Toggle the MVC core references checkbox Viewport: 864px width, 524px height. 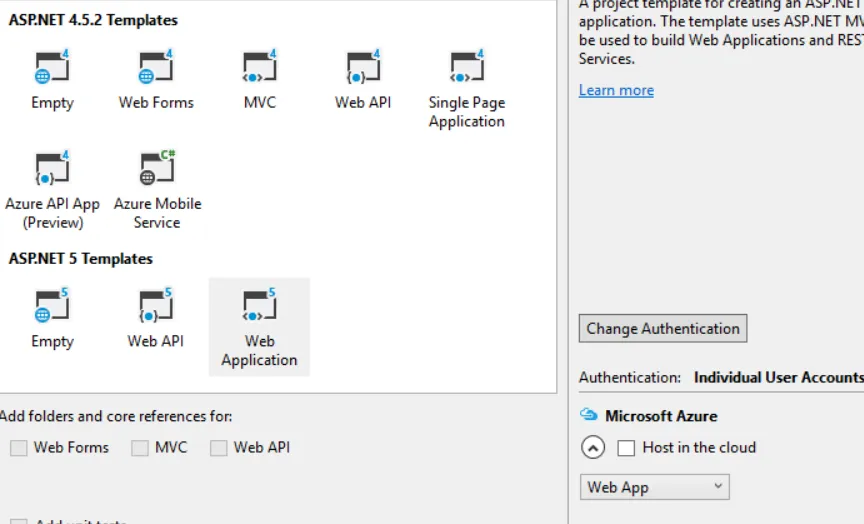click(140, 448)
